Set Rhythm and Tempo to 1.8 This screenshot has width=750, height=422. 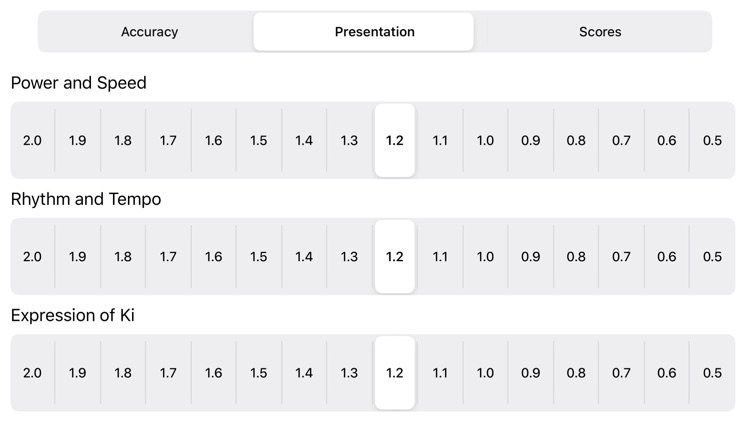(123, 256)
